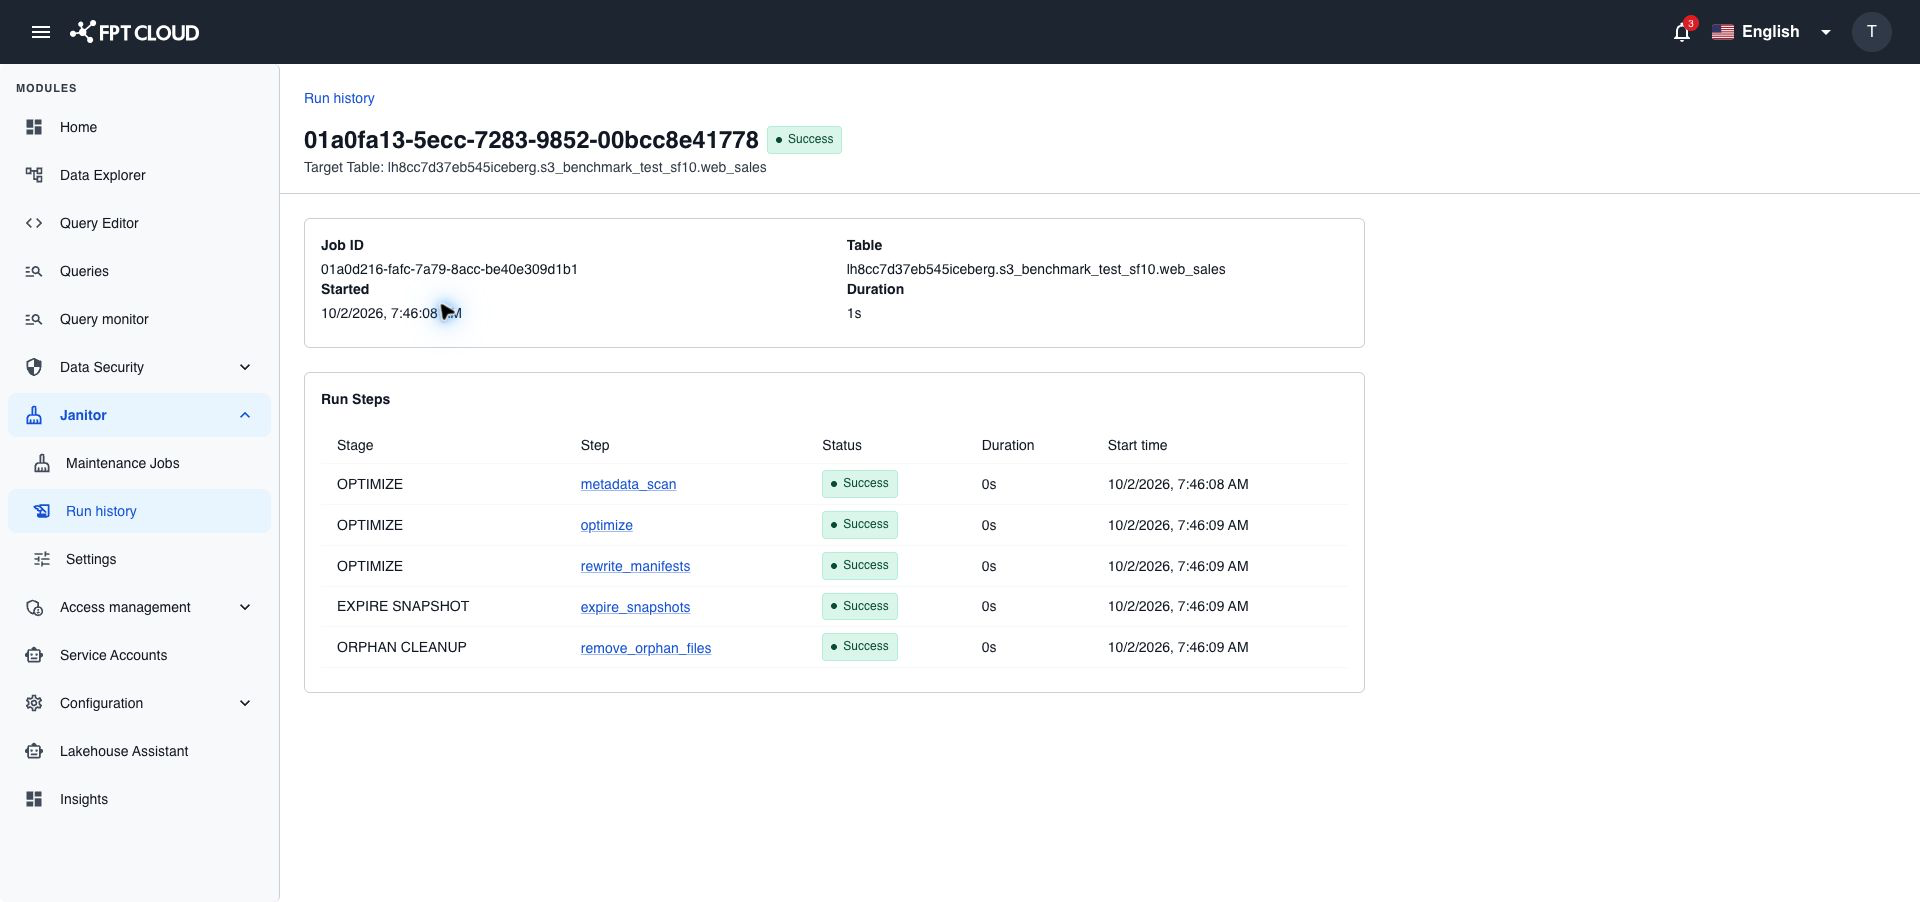
Task: Collapse the Janitor section chevron
Action: [x=245, y=415]
